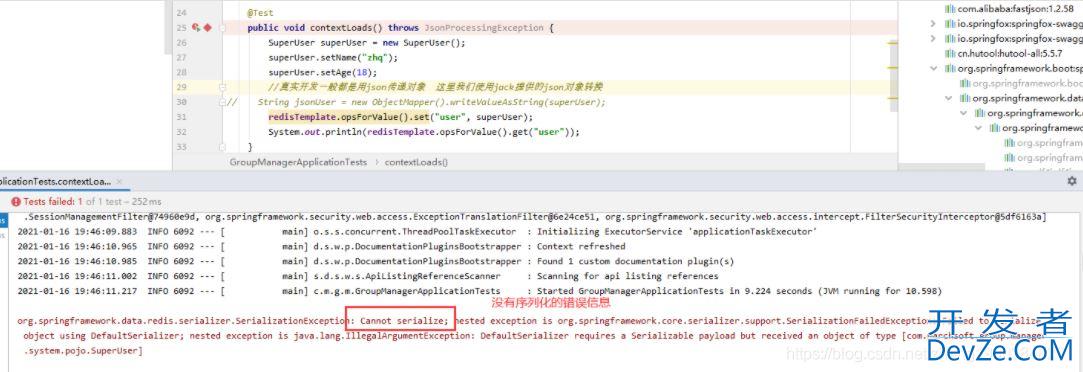The width and height of the screenshot is (1083, 372).
Task: Click the run test gutter icon on line 25
Action: tap(196, 28)
